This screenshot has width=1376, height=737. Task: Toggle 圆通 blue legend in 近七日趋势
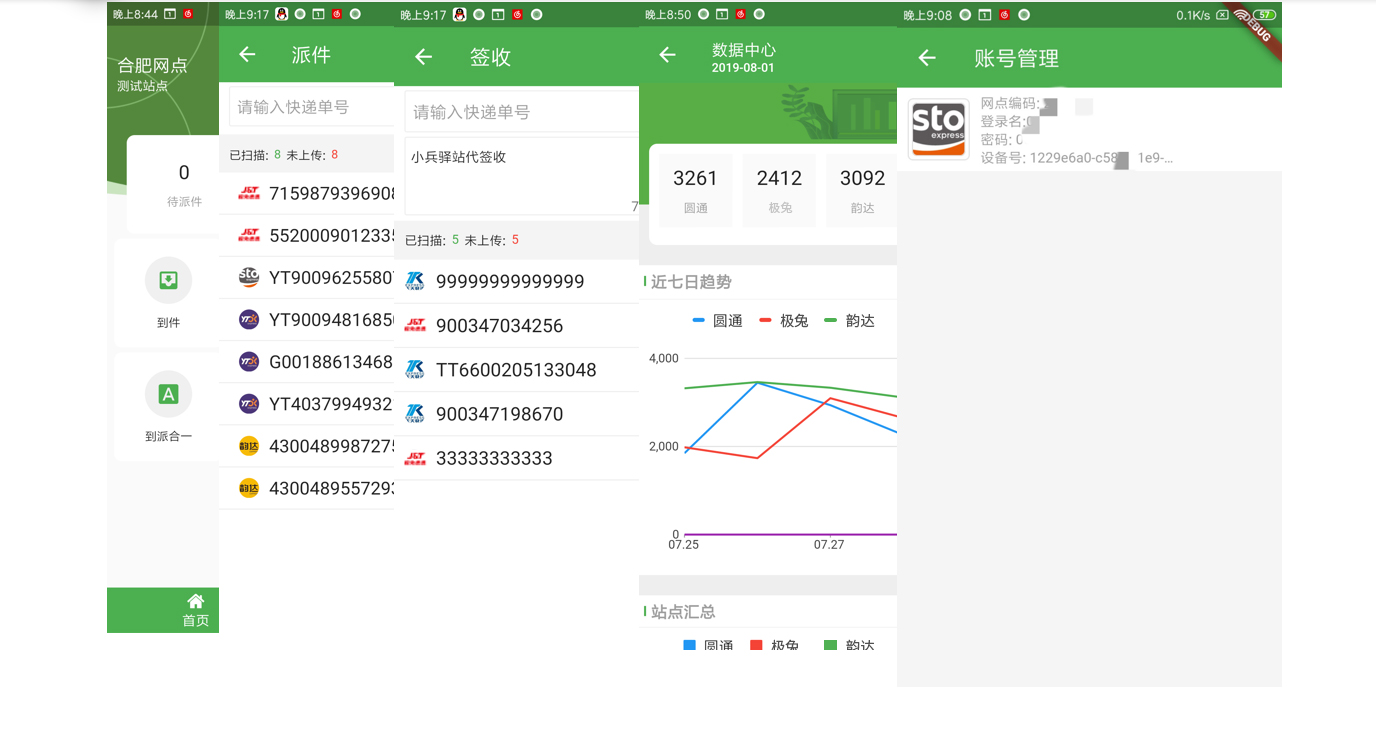[717, 321]
